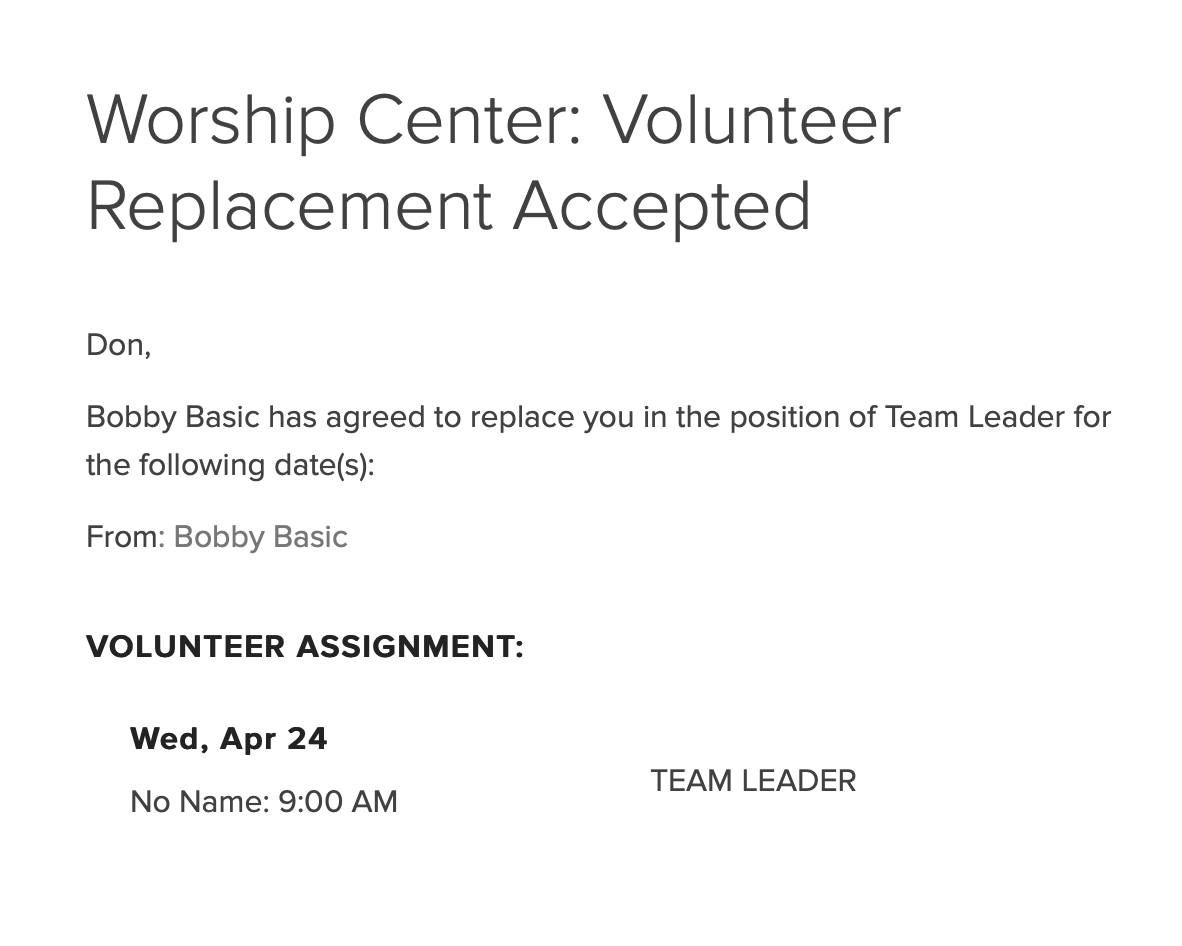The width and height of the screenshot is (1182, 946).
Task: Click the No Name: 9:00 AM entry
Action: coord(264,802)
